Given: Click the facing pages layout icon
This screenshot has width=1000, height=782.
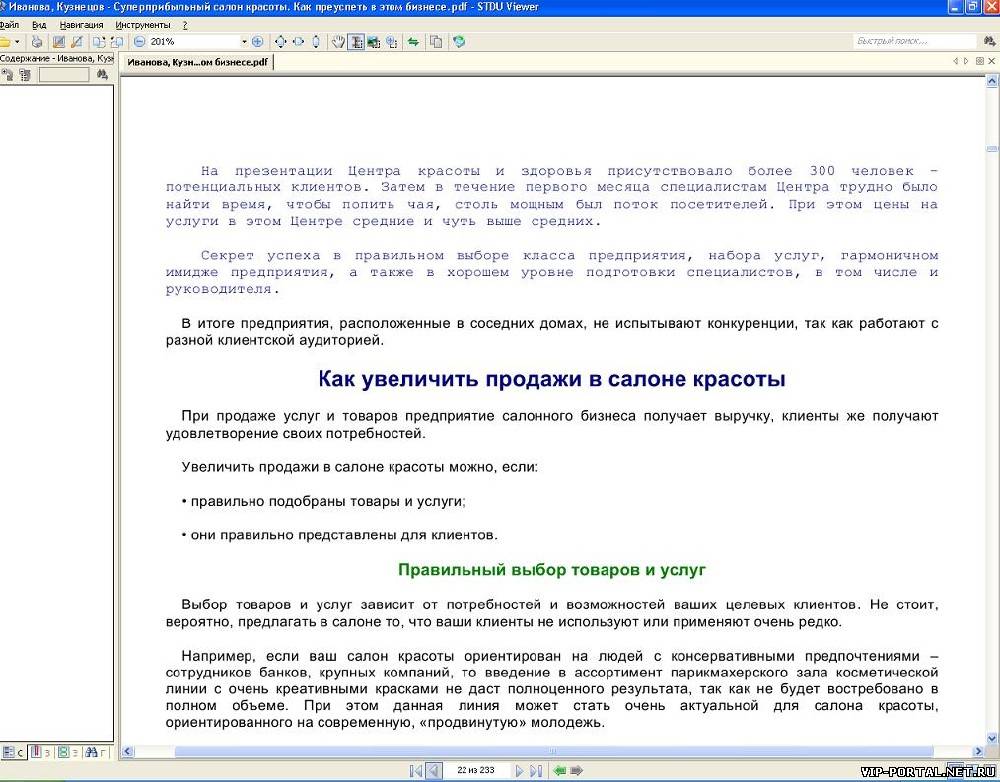Looking at the screenshot, I should click(116, 41).
